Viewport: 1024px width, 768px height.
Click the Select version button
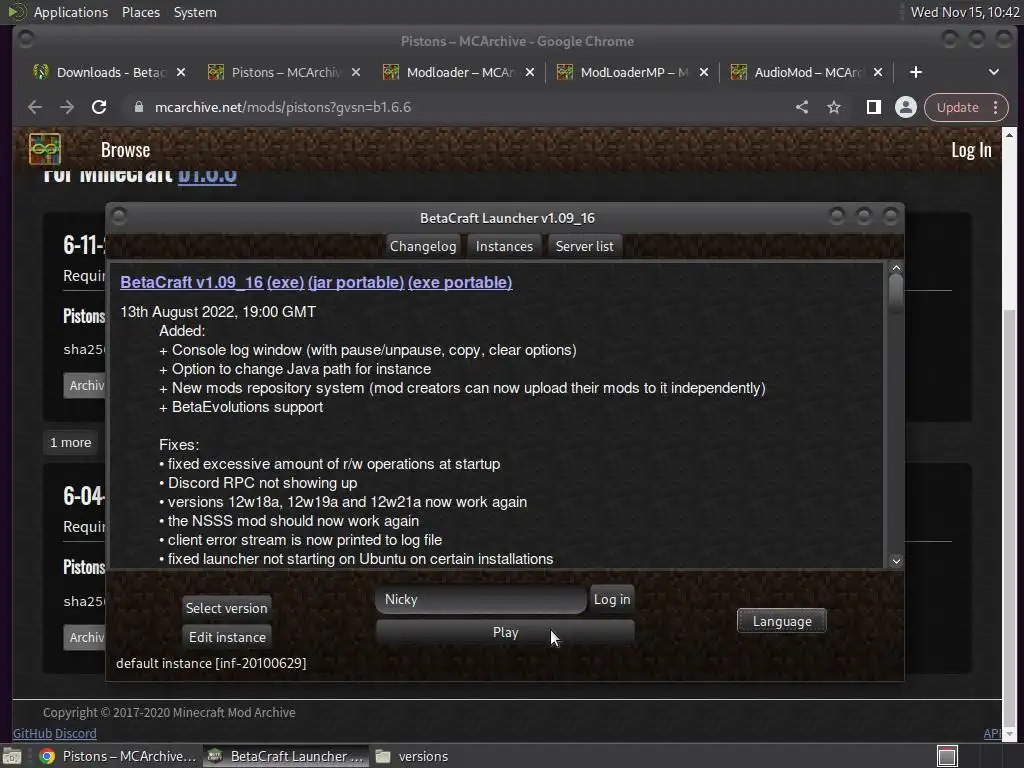click(227, 608)
